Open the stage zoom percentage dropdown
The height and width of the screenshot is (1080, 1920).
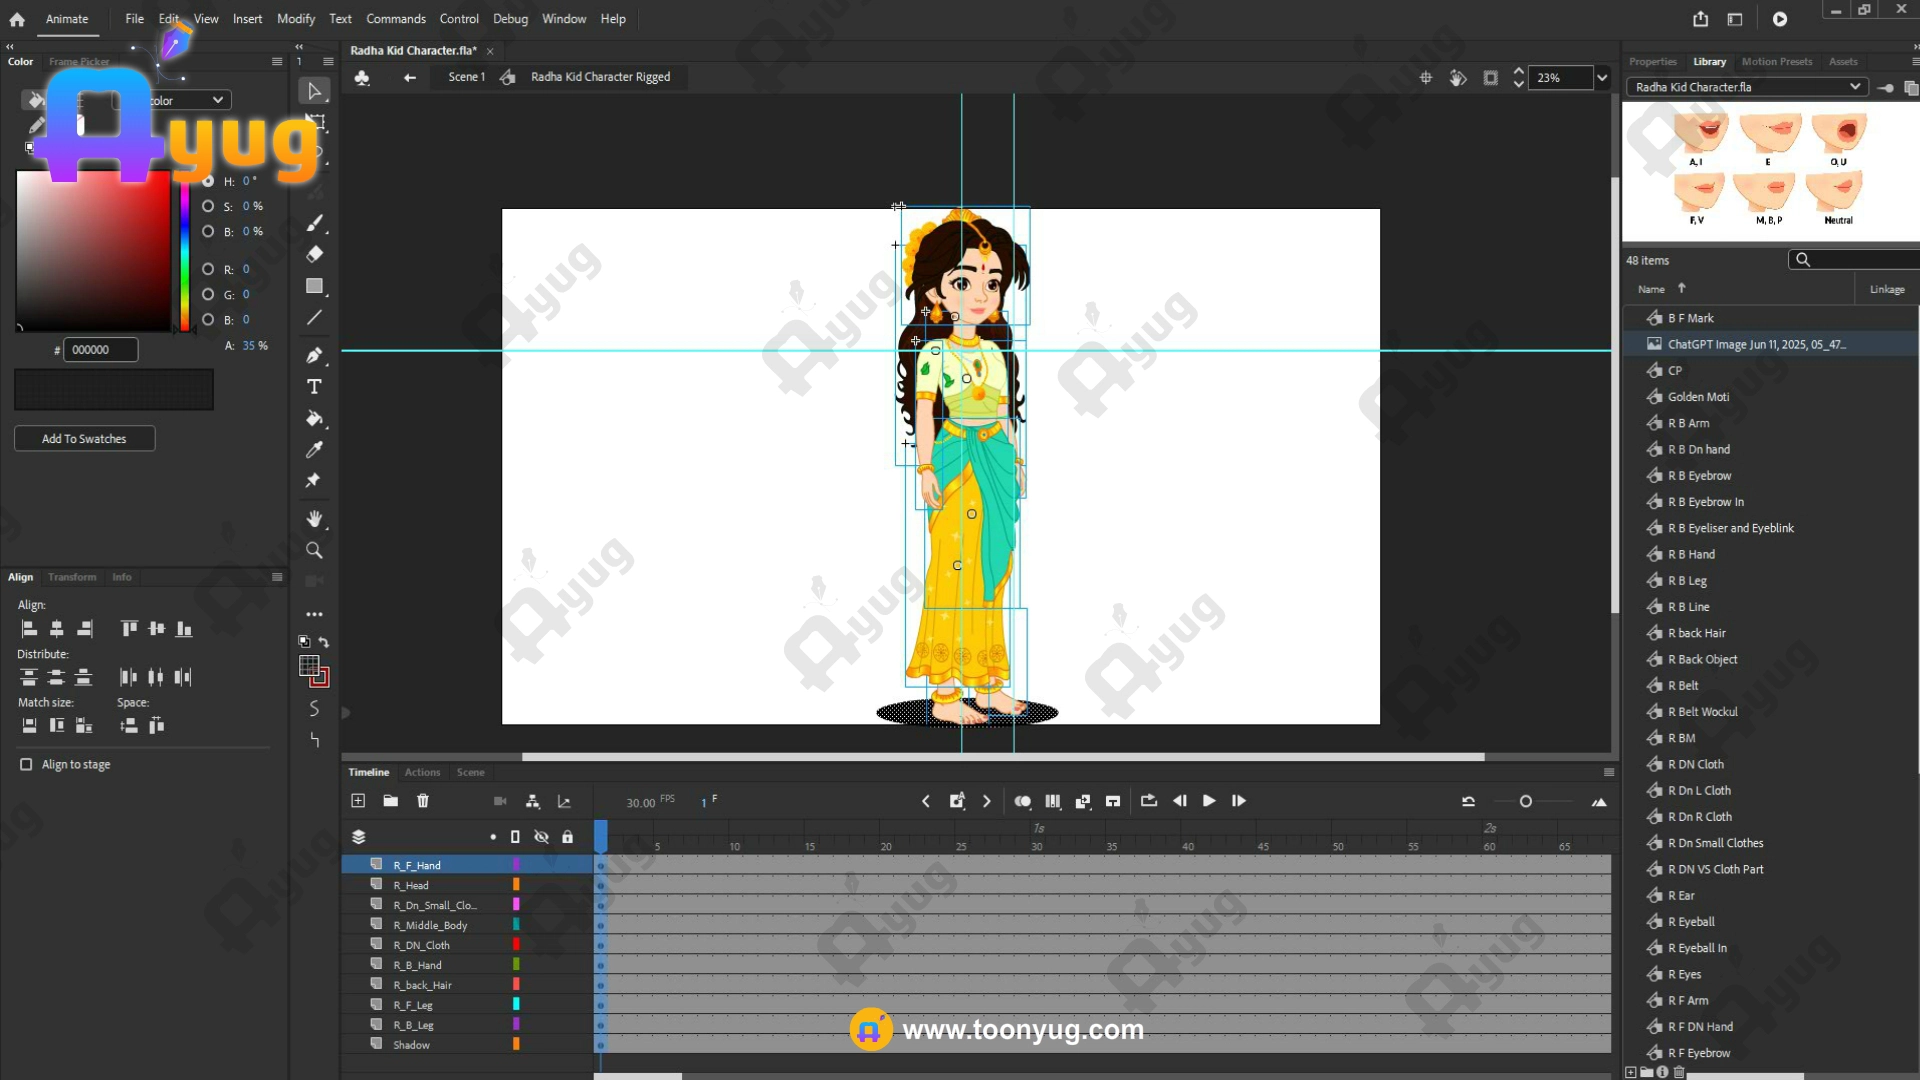[x=1602, y=78]
